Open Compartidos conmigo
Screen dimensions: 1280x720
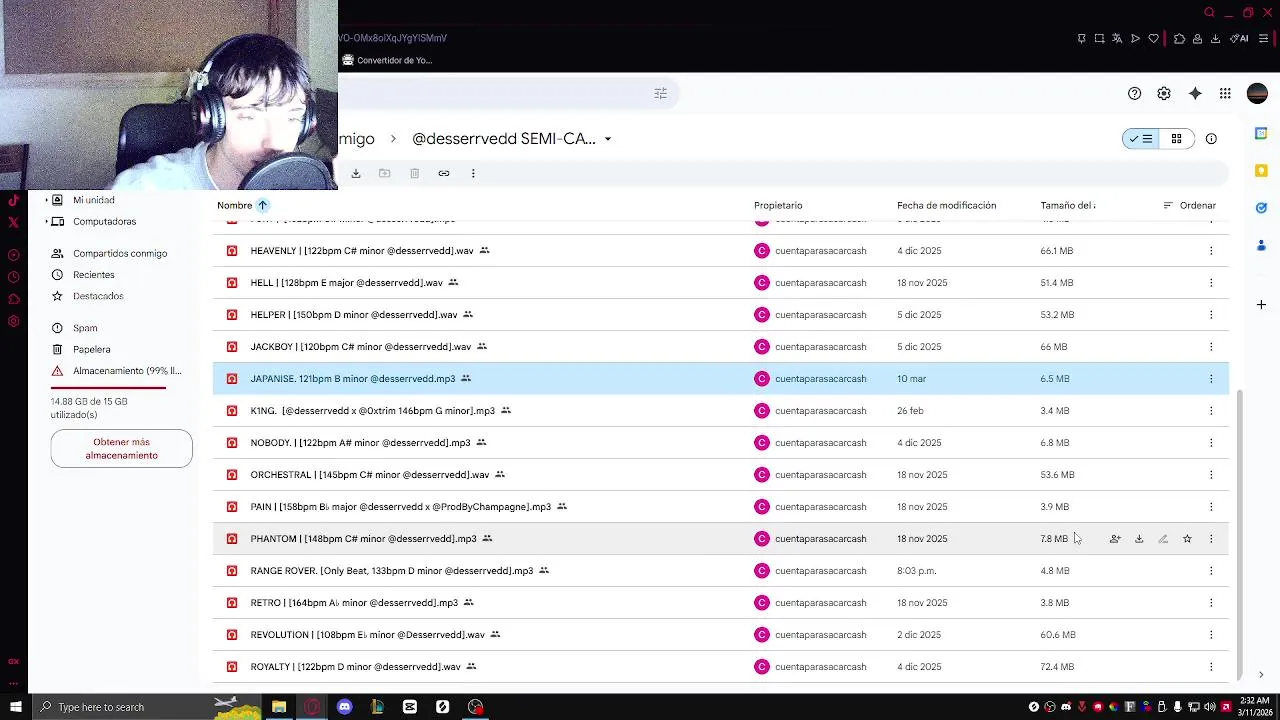tap(120, 254)
